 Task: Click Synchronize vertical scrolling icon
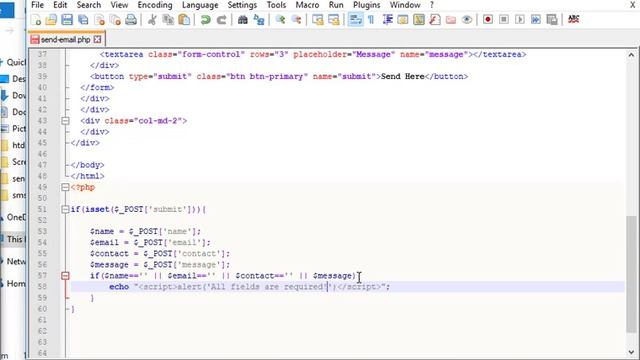click(318, 20)
